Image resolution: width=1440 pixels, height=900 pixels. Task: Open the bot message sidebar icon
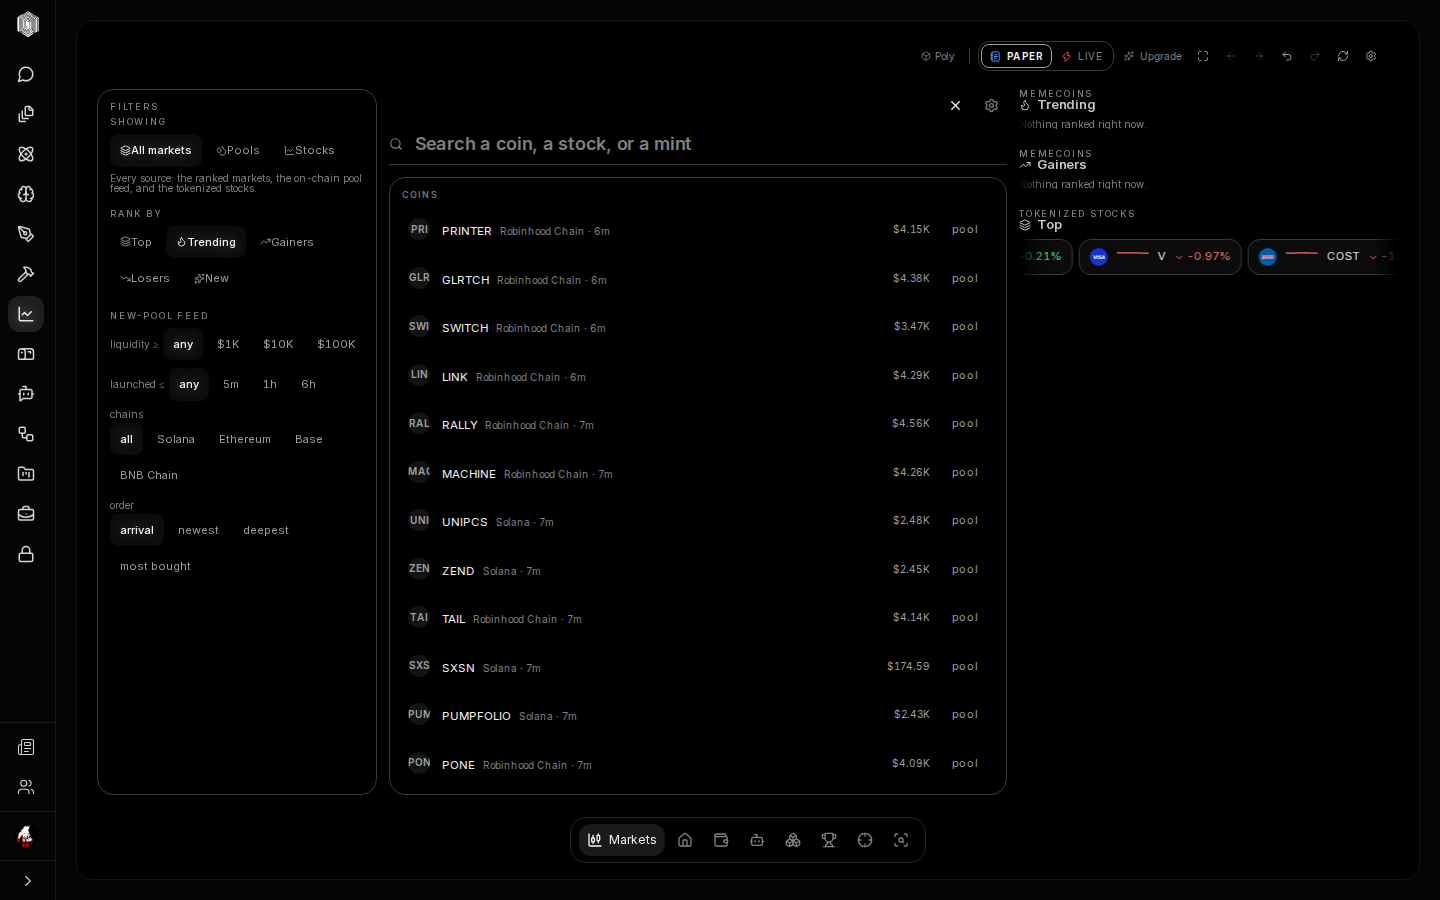point(26,394)
